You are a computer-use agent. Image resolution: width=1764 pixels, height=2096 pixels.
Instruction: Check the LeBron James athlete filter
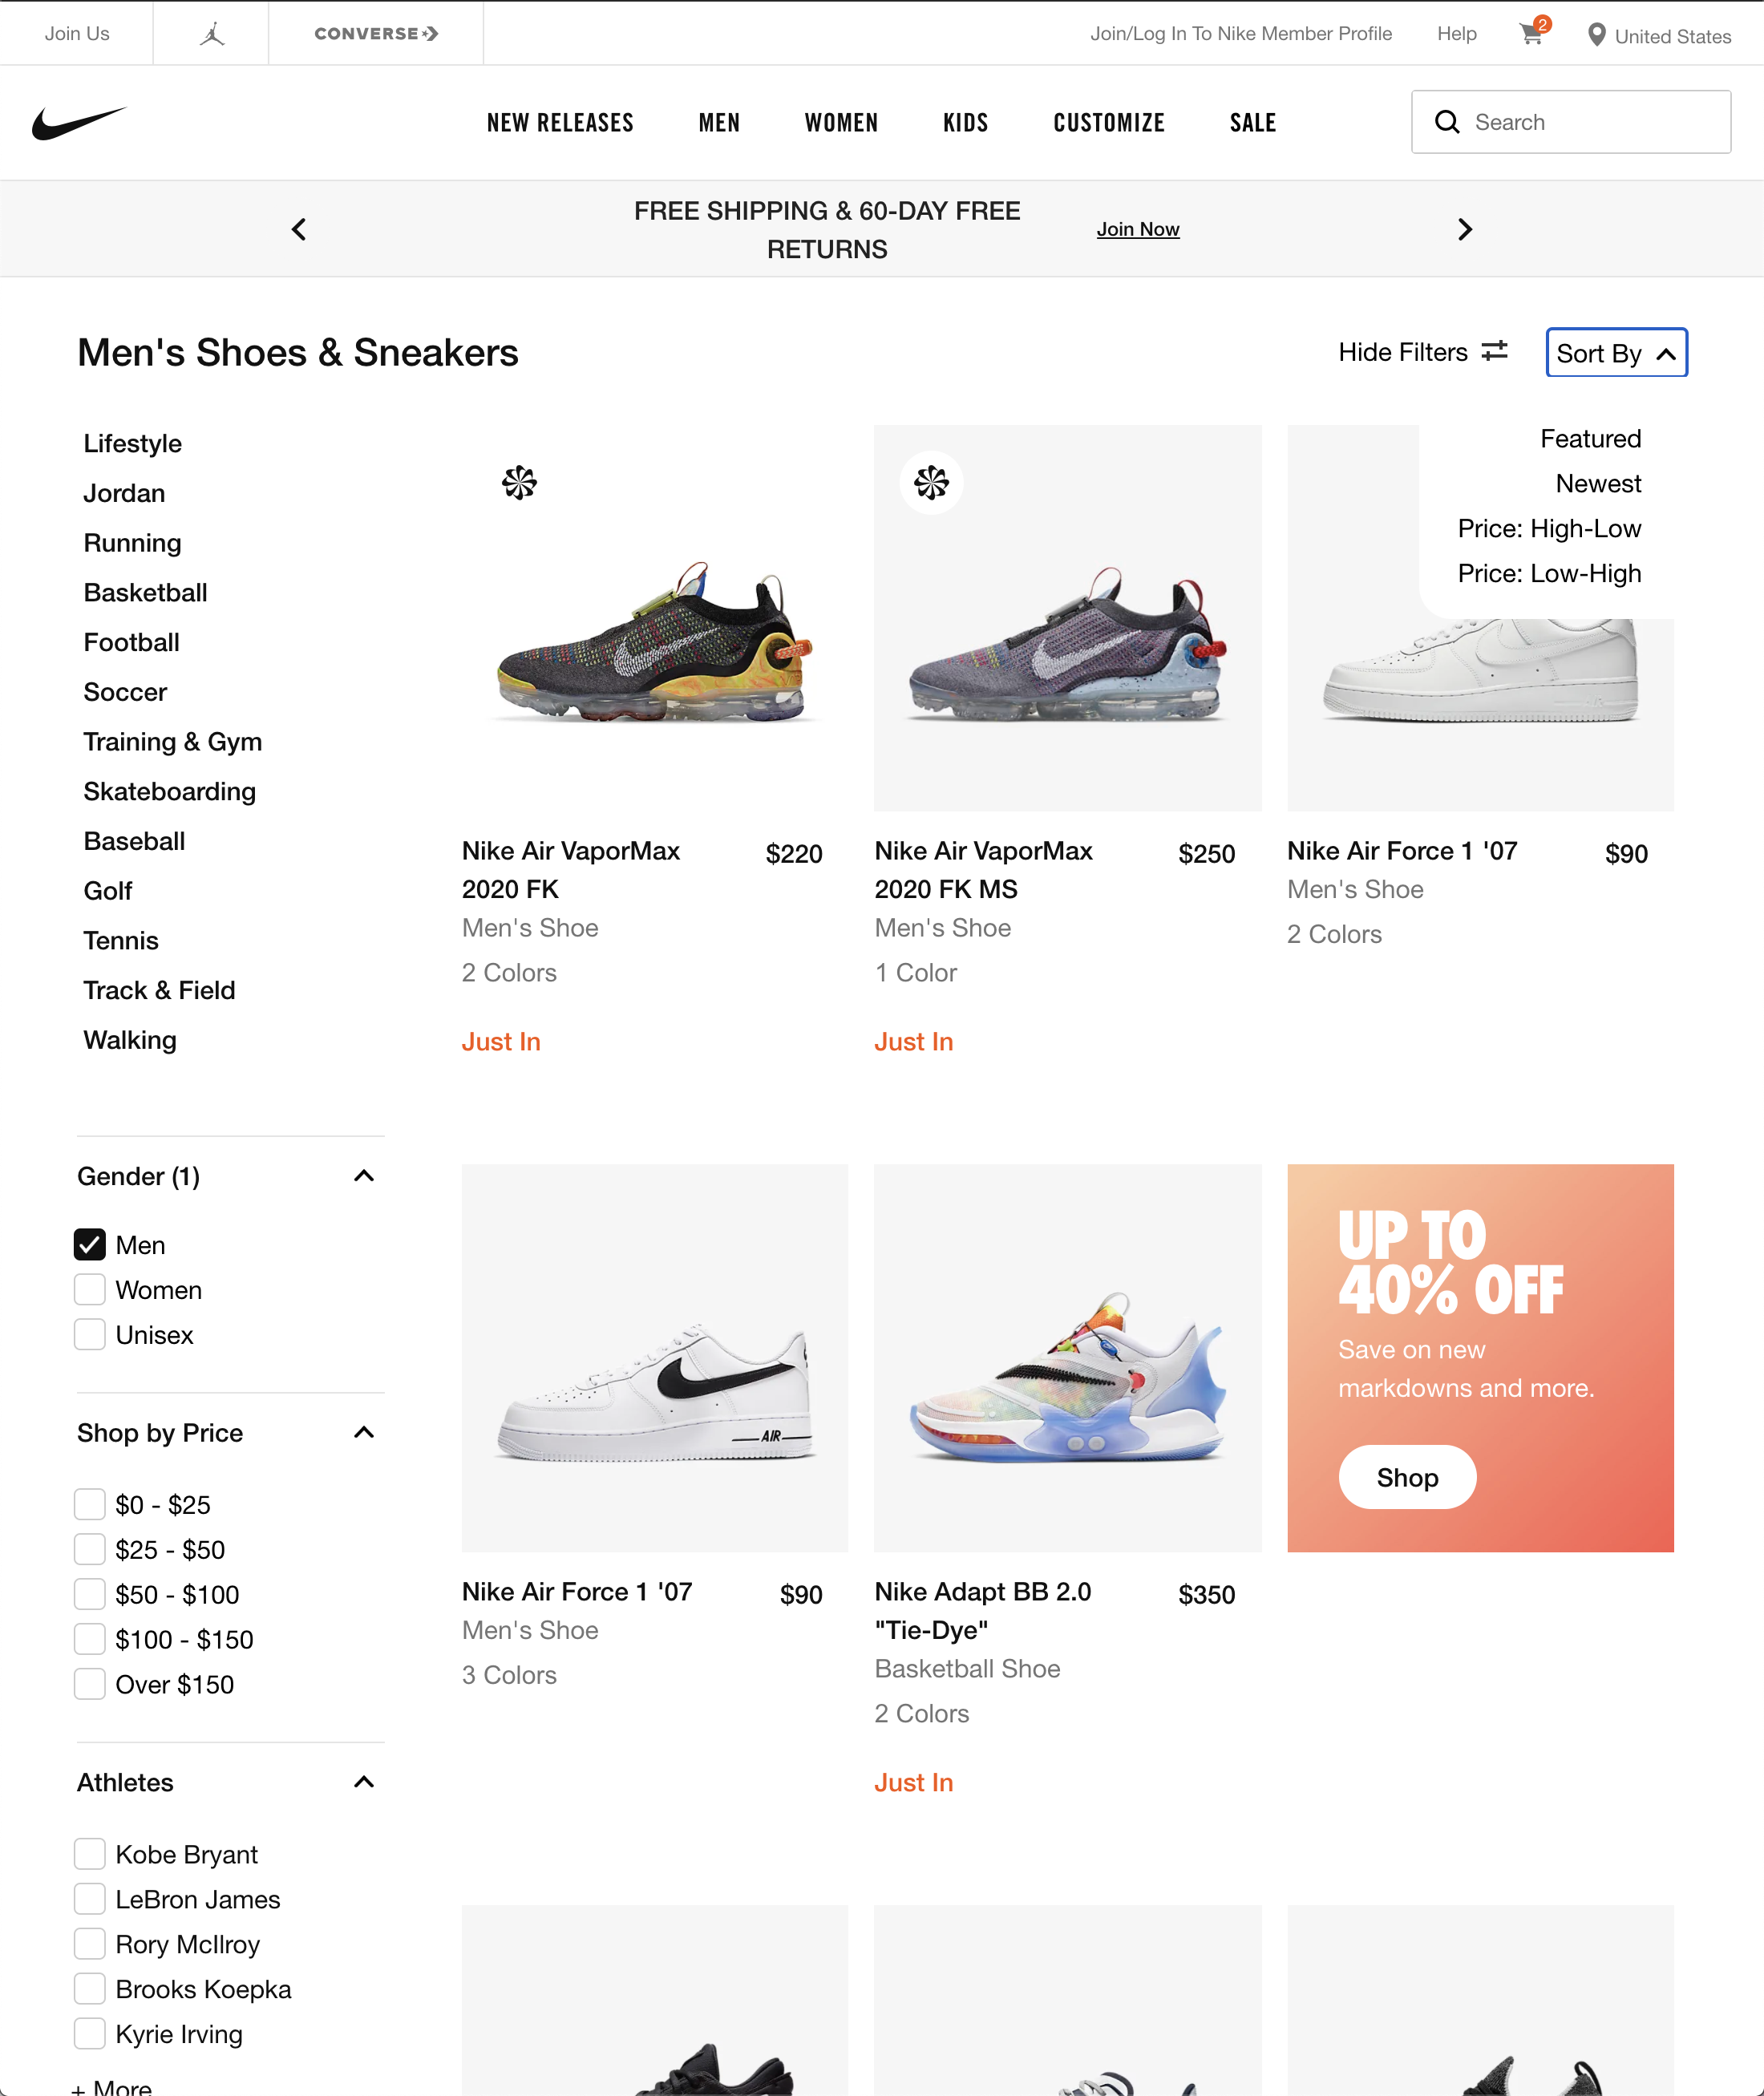(x=89, y=1898)
